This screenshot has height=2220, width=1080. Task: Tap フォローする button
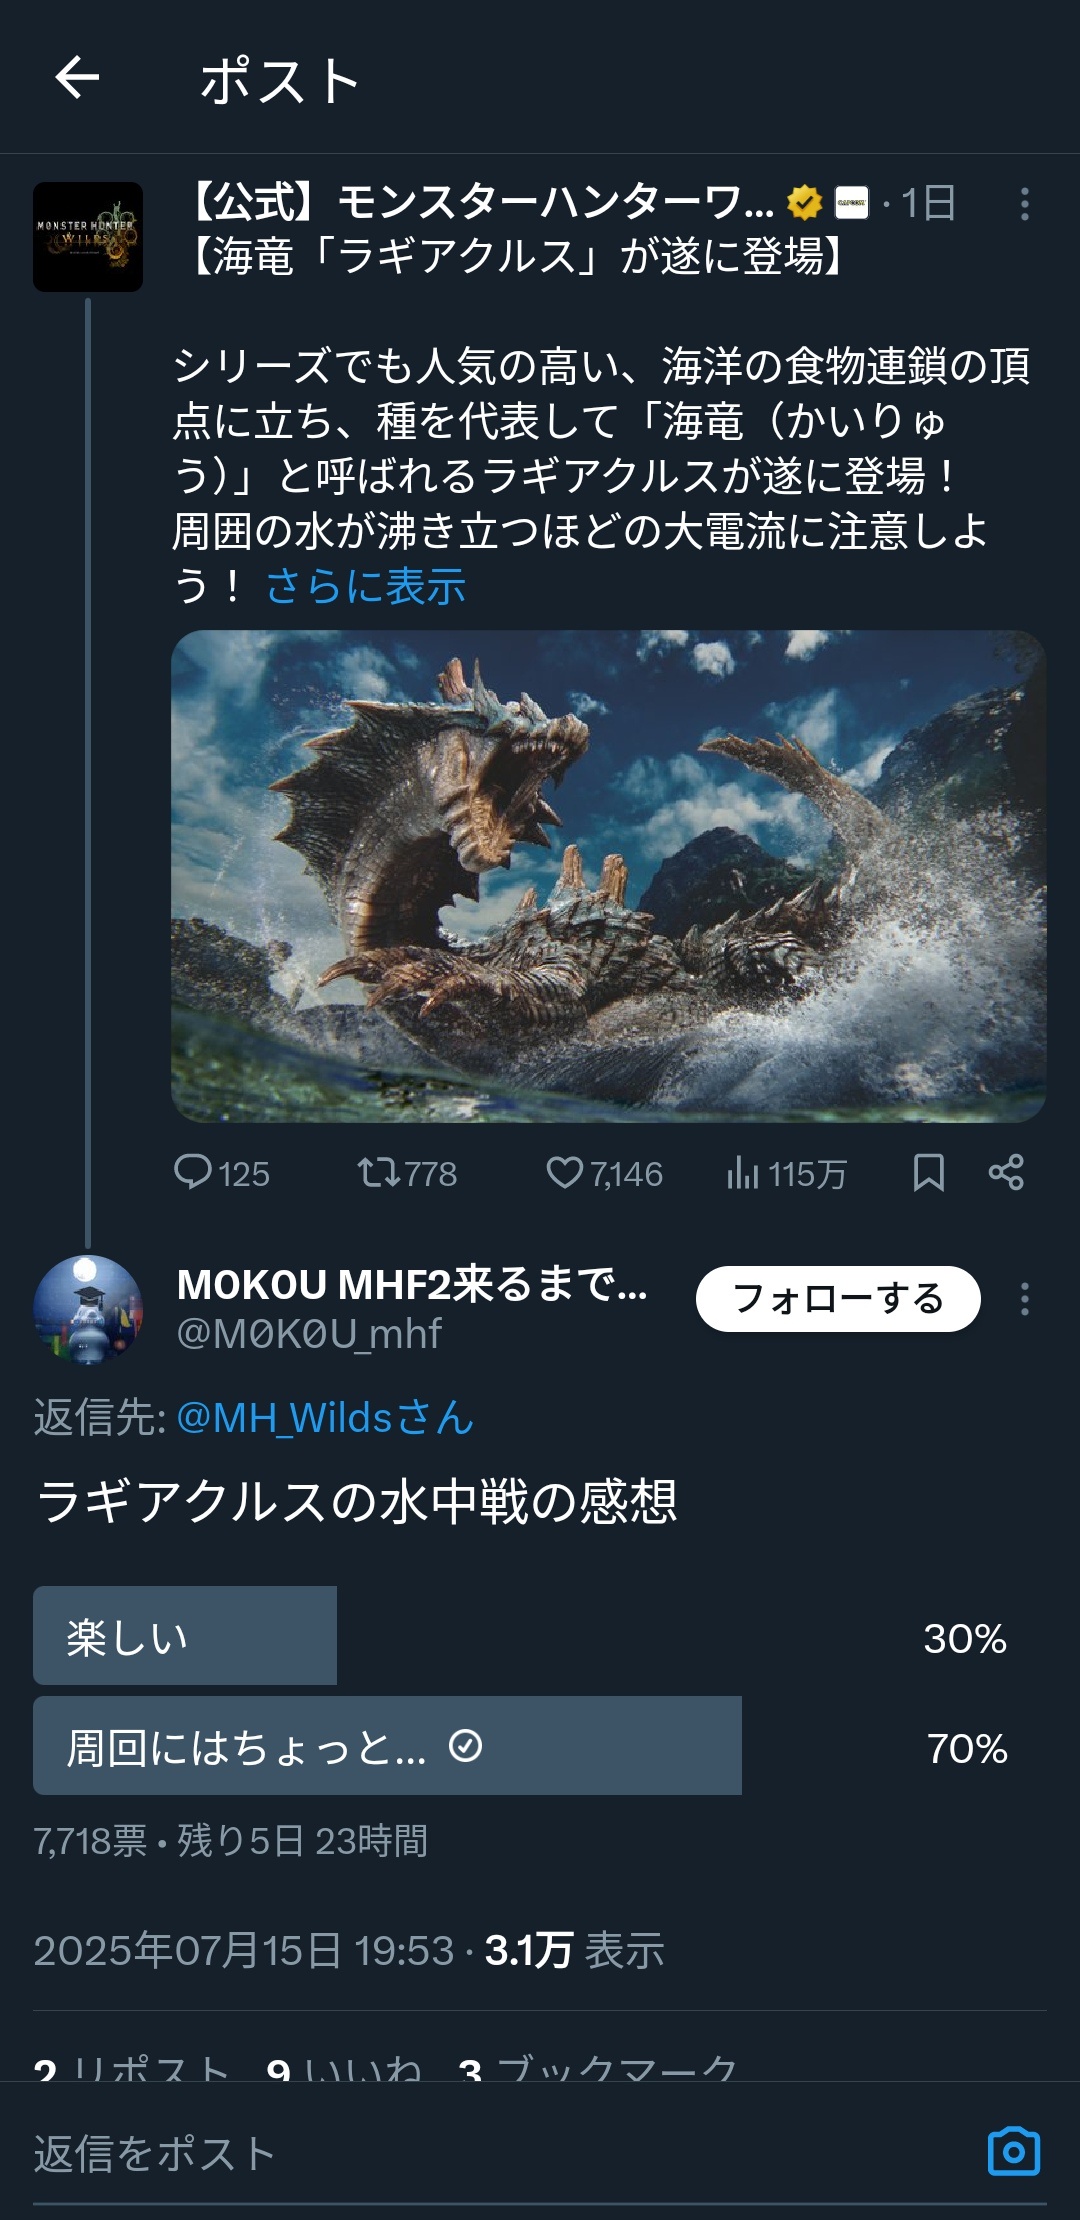[838, 1299]
